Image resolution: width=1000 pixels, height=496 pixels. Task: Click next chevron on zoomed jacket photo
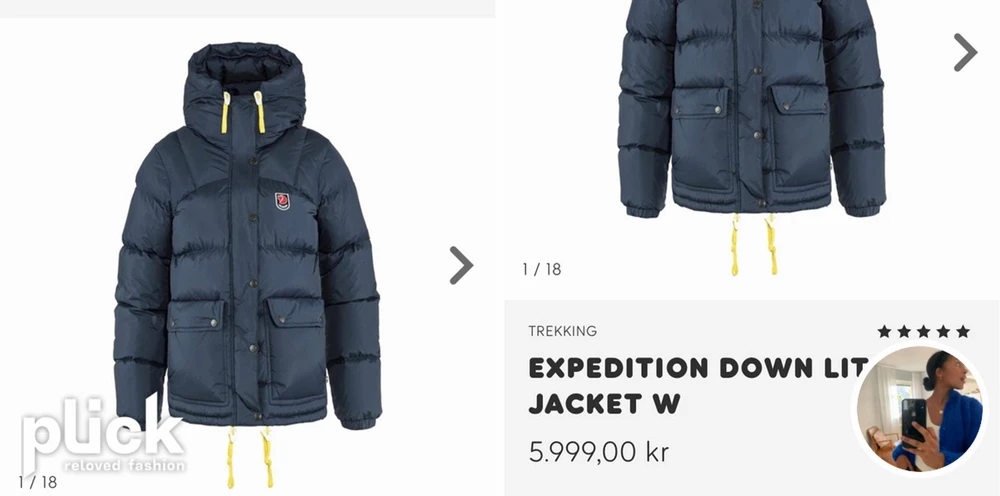coord(966,52)
